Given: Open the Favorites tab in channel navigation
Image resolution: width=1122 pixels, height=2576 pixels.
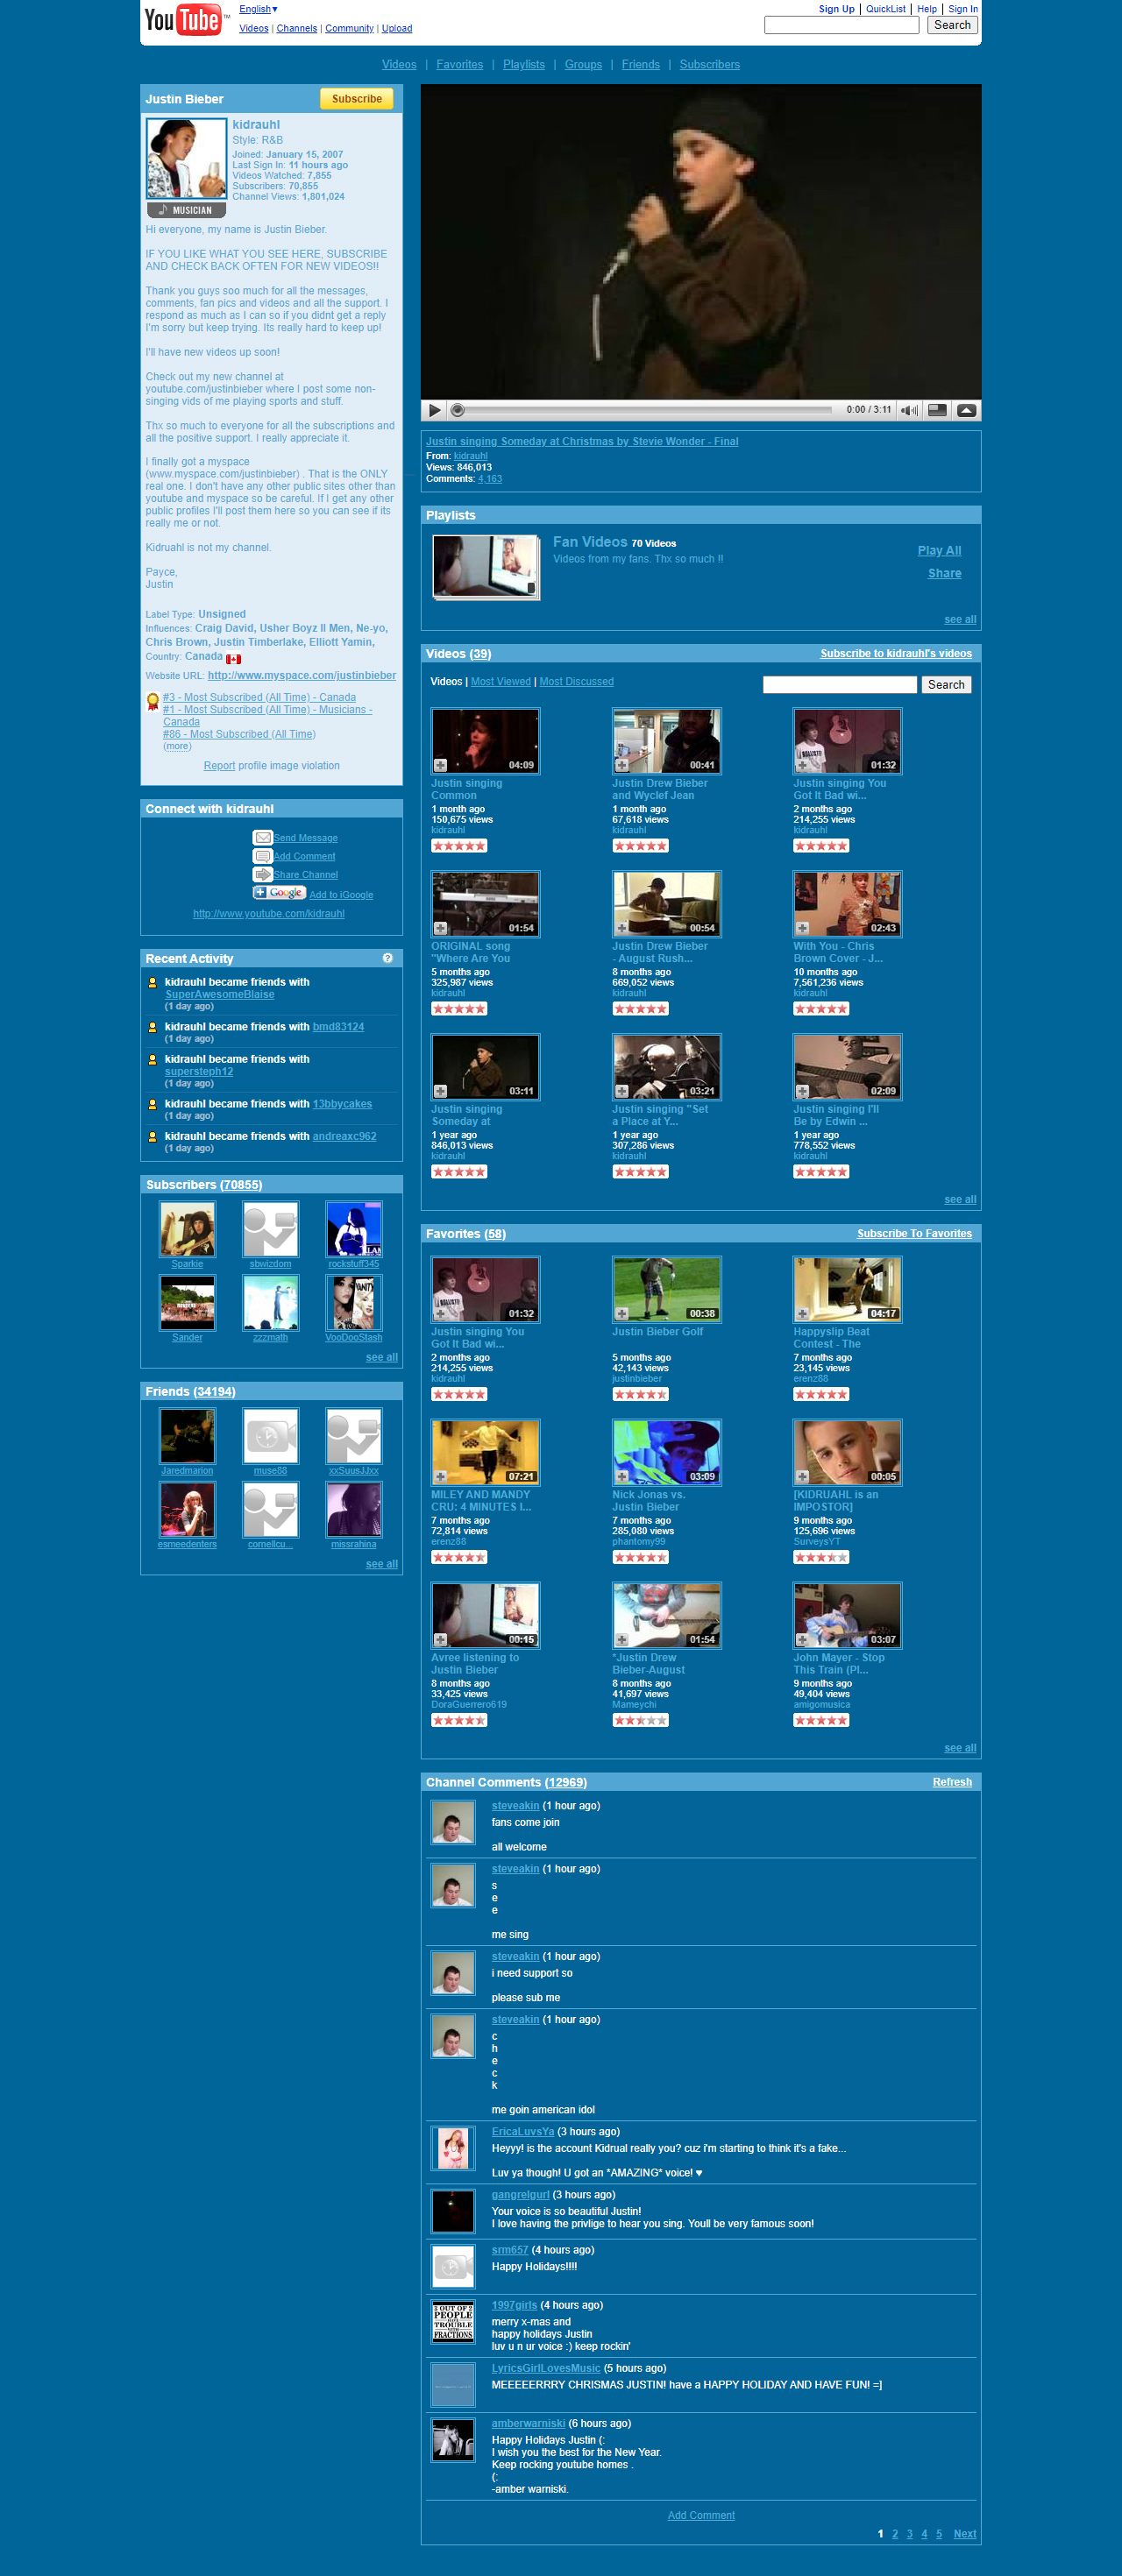Looking at the screenshot, I should [460, 65].
